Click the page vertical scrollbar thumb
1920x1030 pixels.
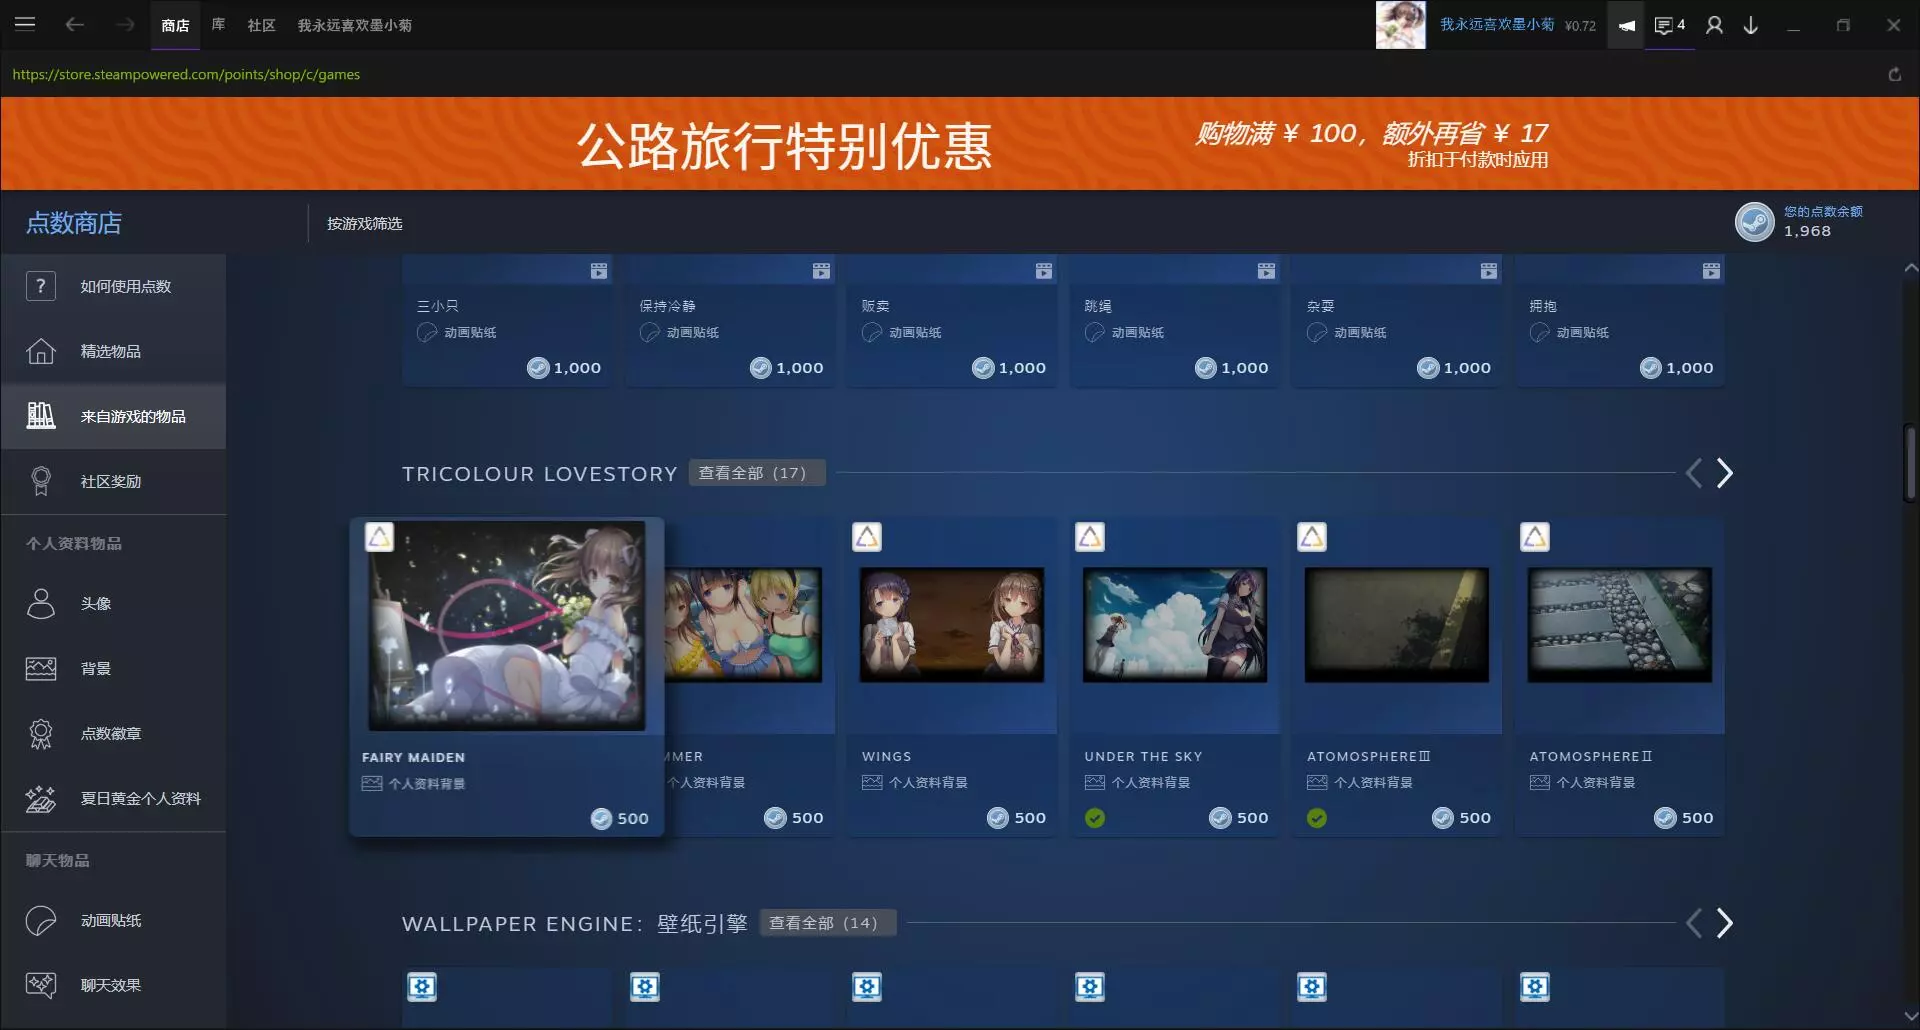1910,463
